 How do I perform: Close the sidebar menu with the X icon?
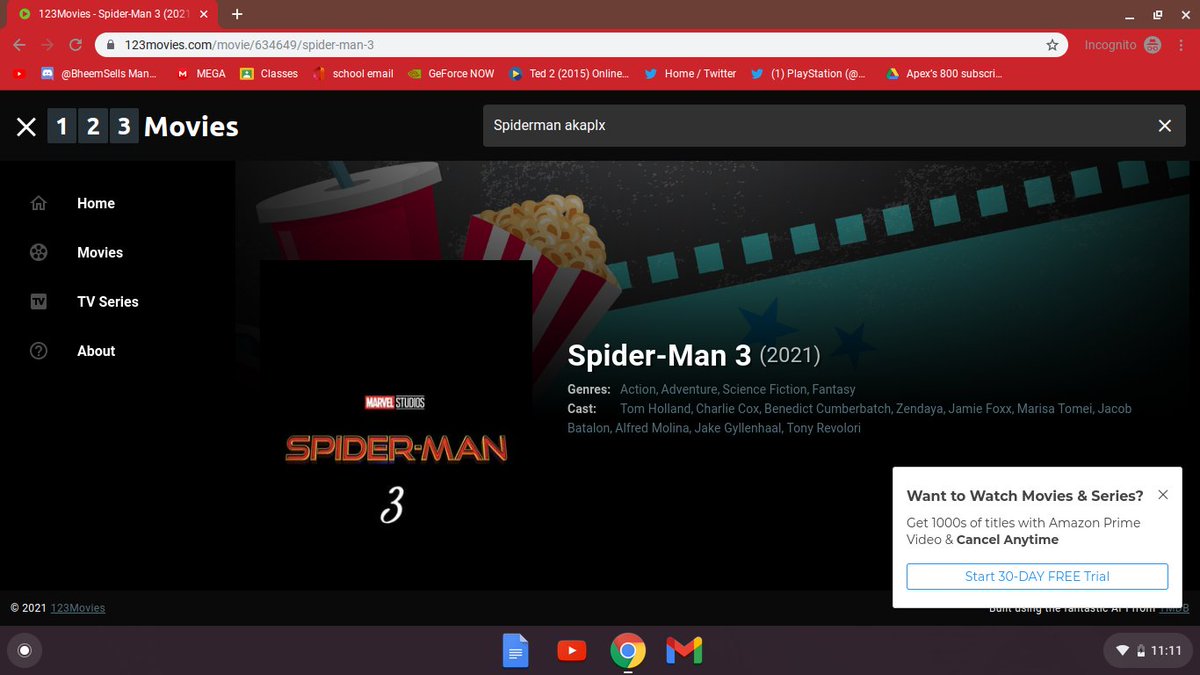[26, 127]
